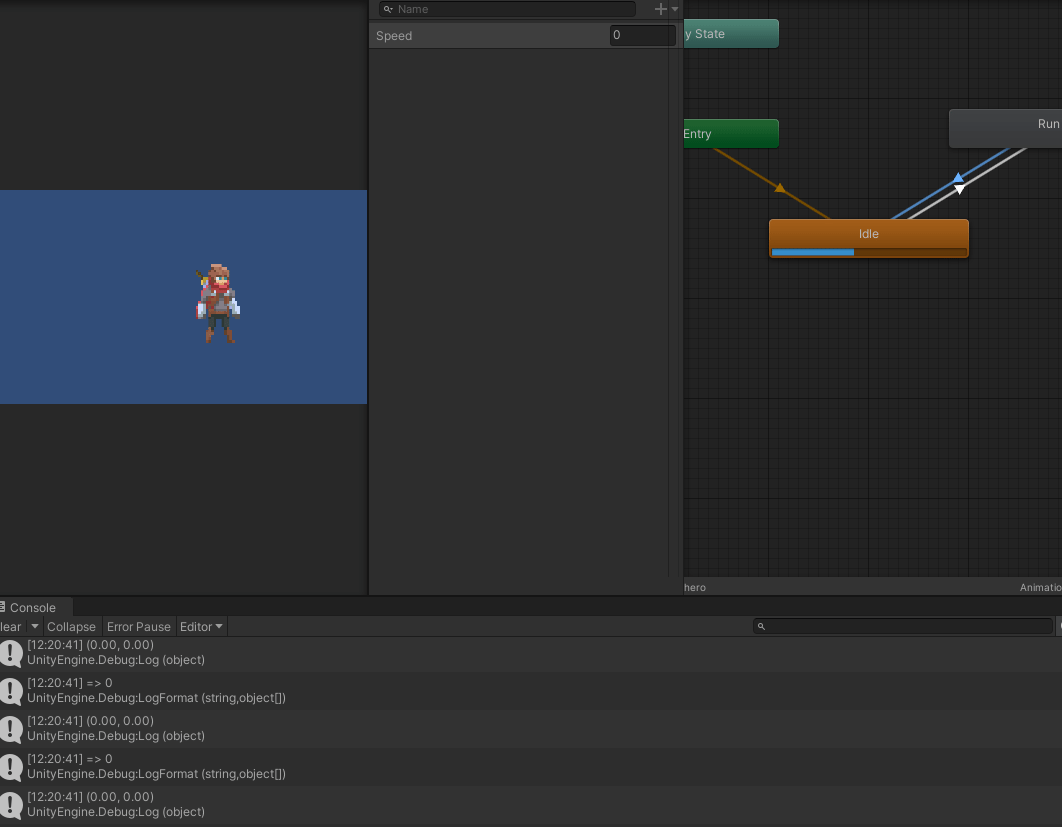The image size is (1062, 827).
Task: Toggle Error Pause in the Console
Action: [x=138, y=627]
